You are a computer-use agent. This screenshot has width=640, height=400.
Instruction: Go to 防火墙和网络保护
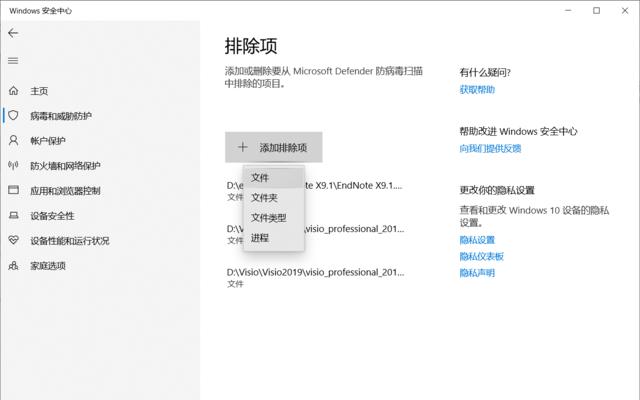click(x=65, y=166)
